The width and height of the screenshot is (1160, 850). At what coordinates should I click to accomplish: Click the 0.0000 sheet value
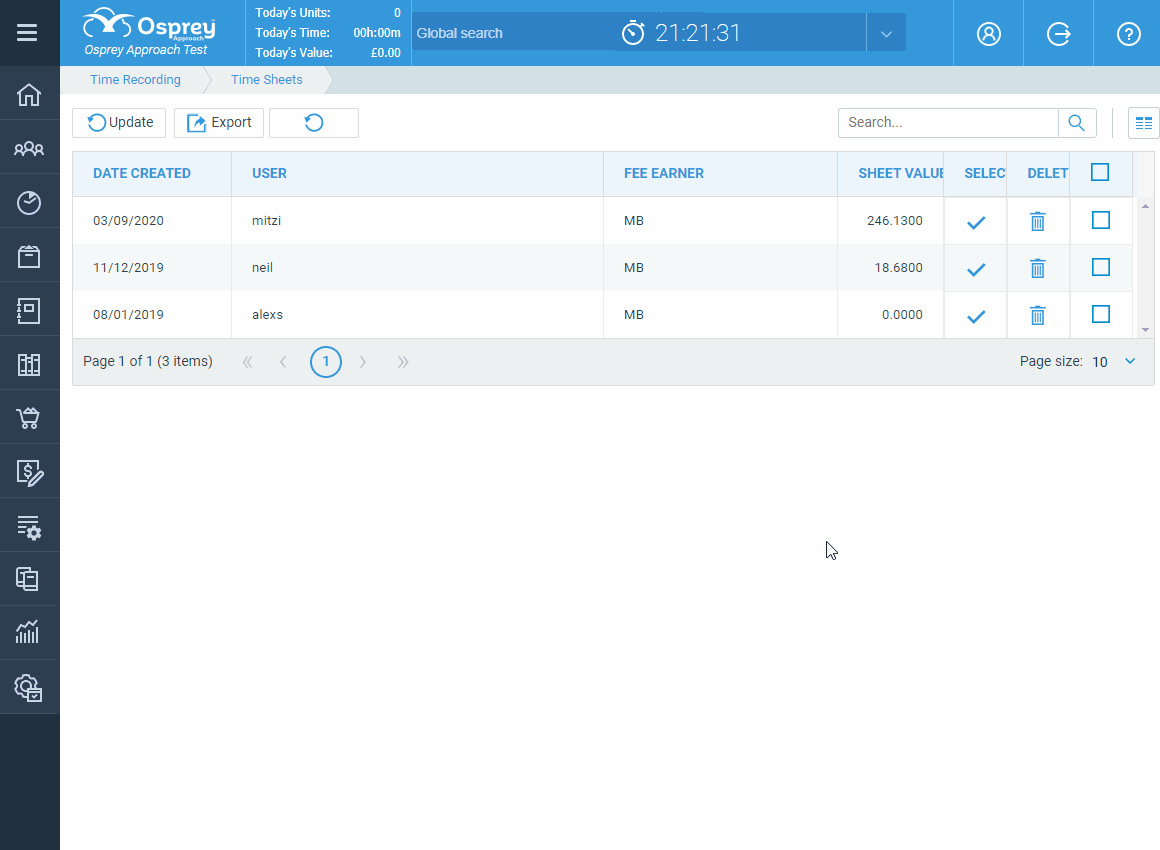(x=902, y=314)
